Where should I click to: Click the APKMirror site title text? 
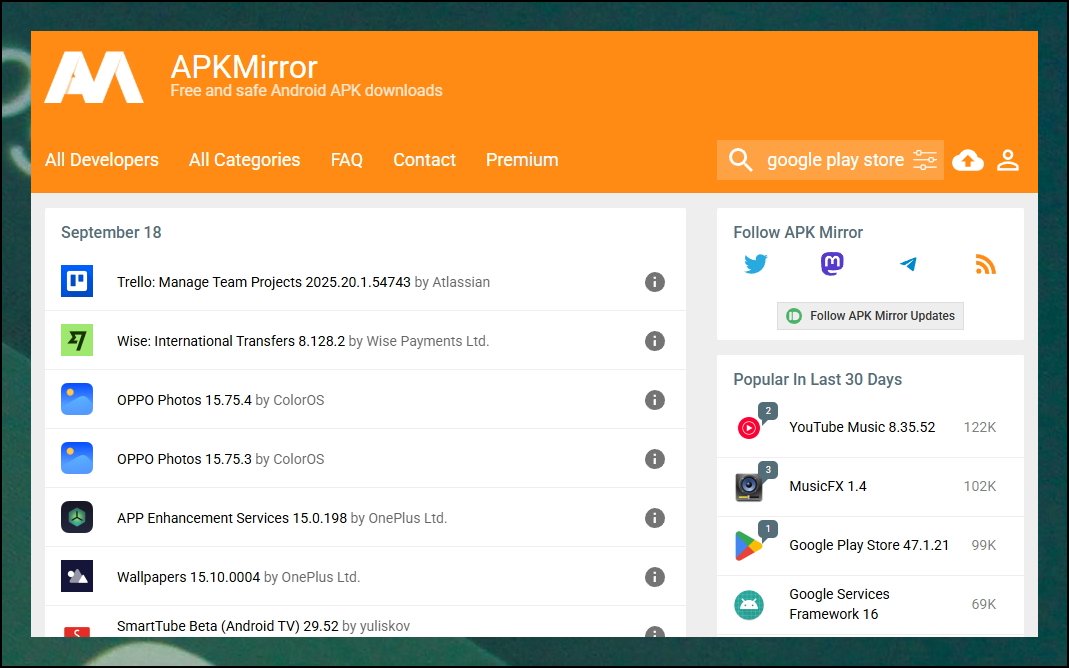point(243,67)
